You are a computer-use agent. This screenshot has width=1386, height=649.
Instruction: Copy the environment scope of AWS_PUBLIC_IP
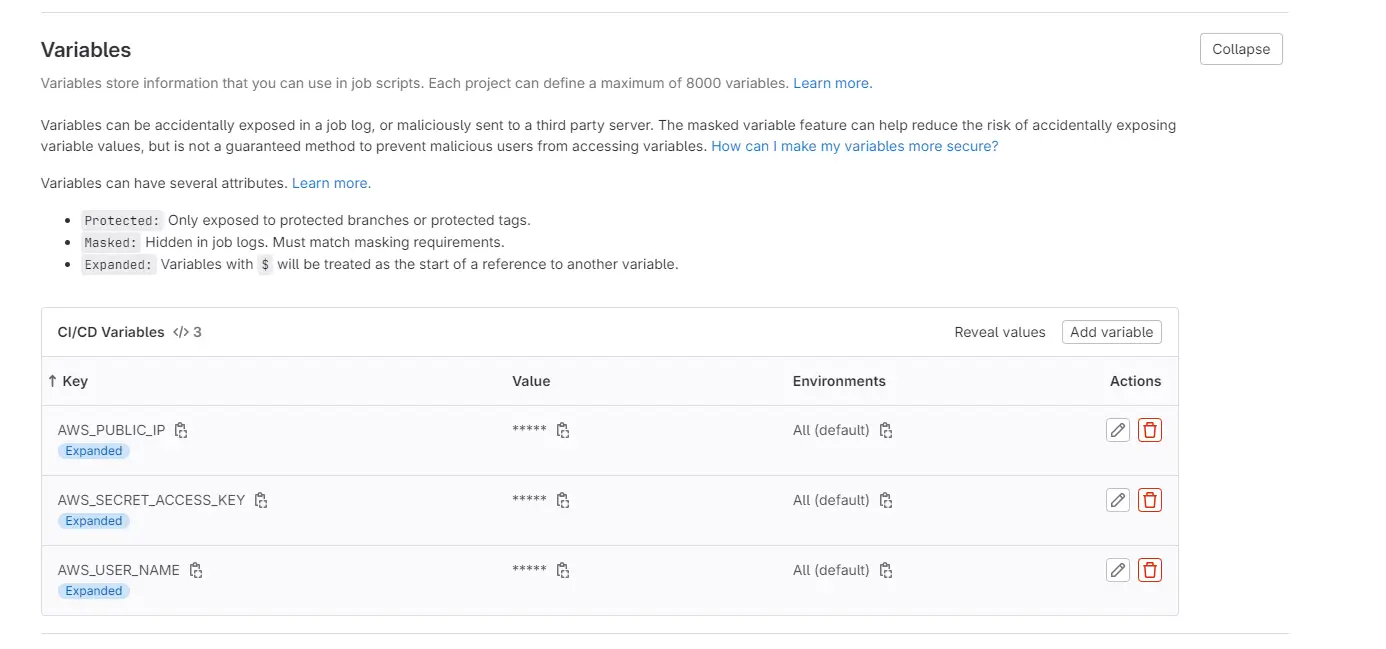tap(885, 429)
